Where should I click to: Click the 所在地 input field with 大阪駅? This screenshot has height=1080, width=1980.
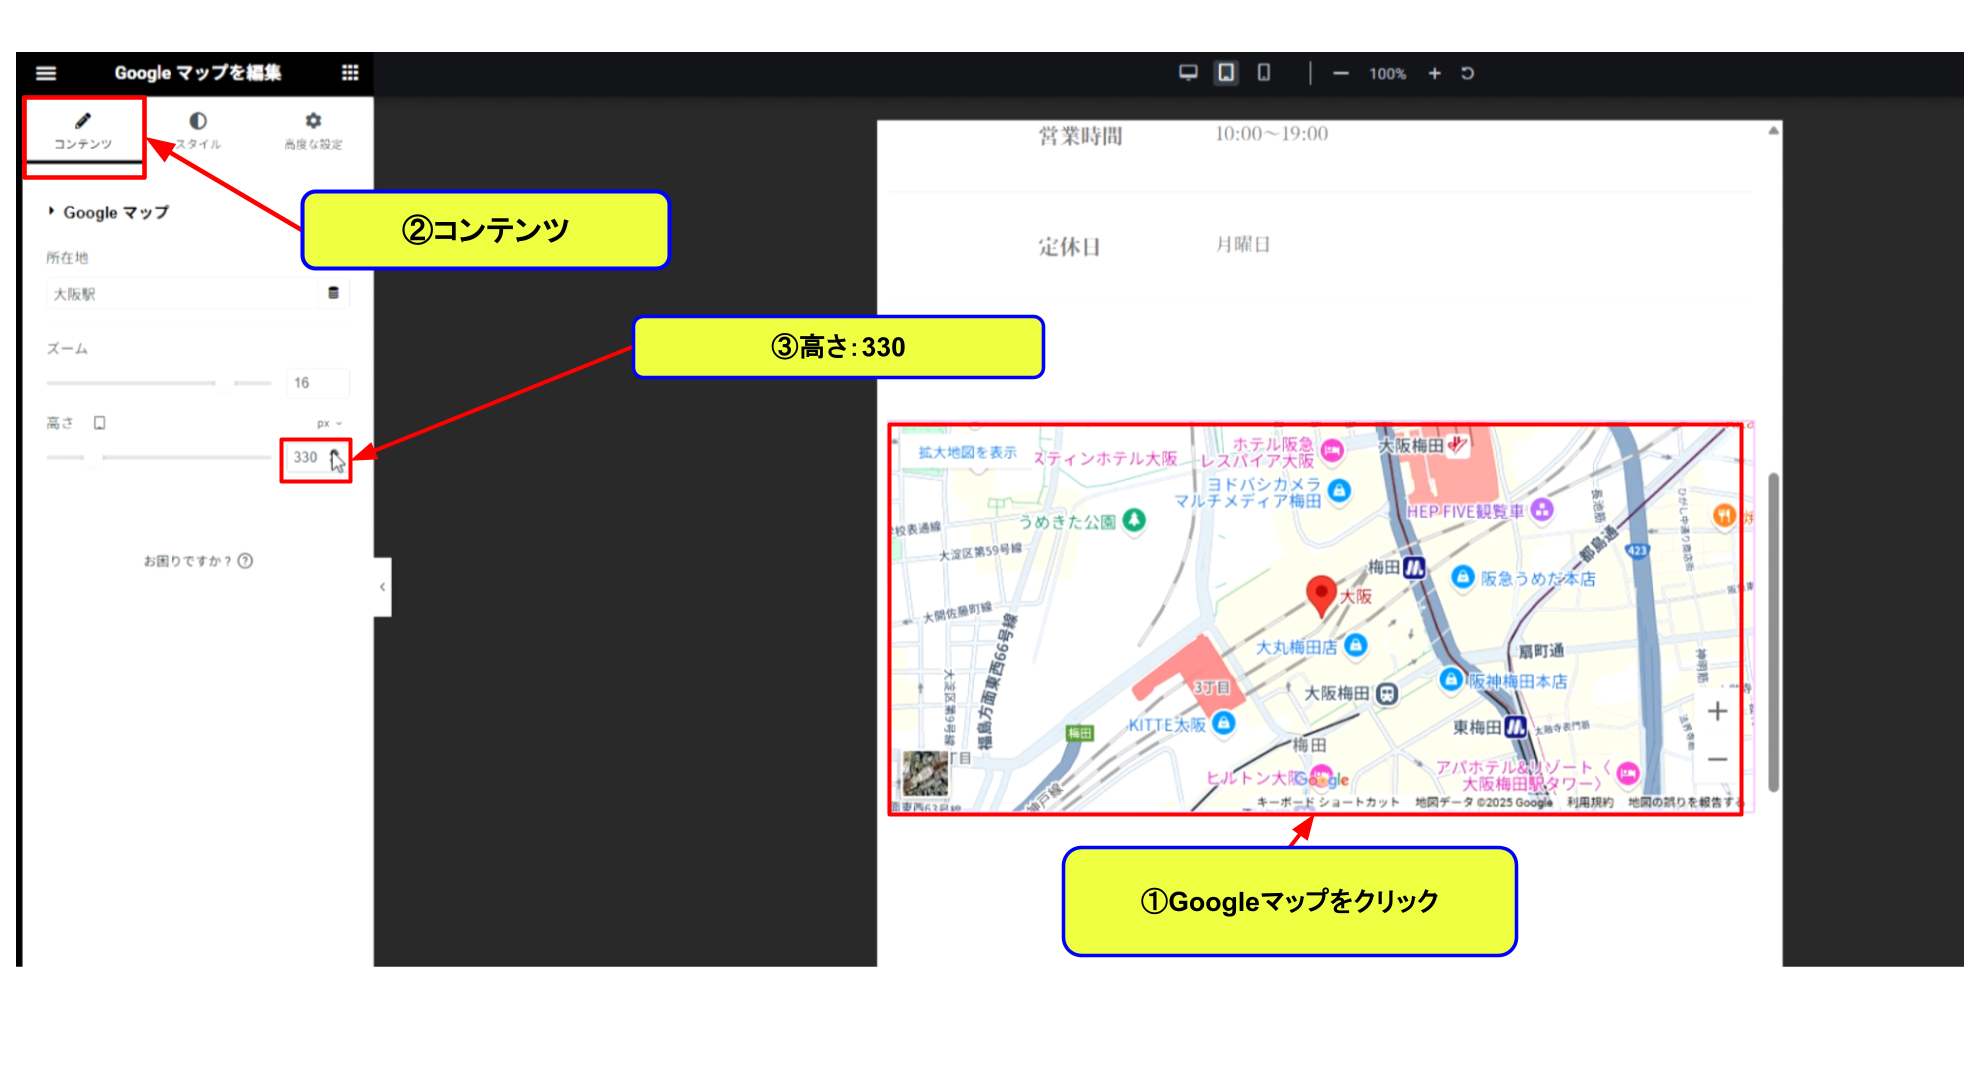pyautogui.click(x=183, y=294)
